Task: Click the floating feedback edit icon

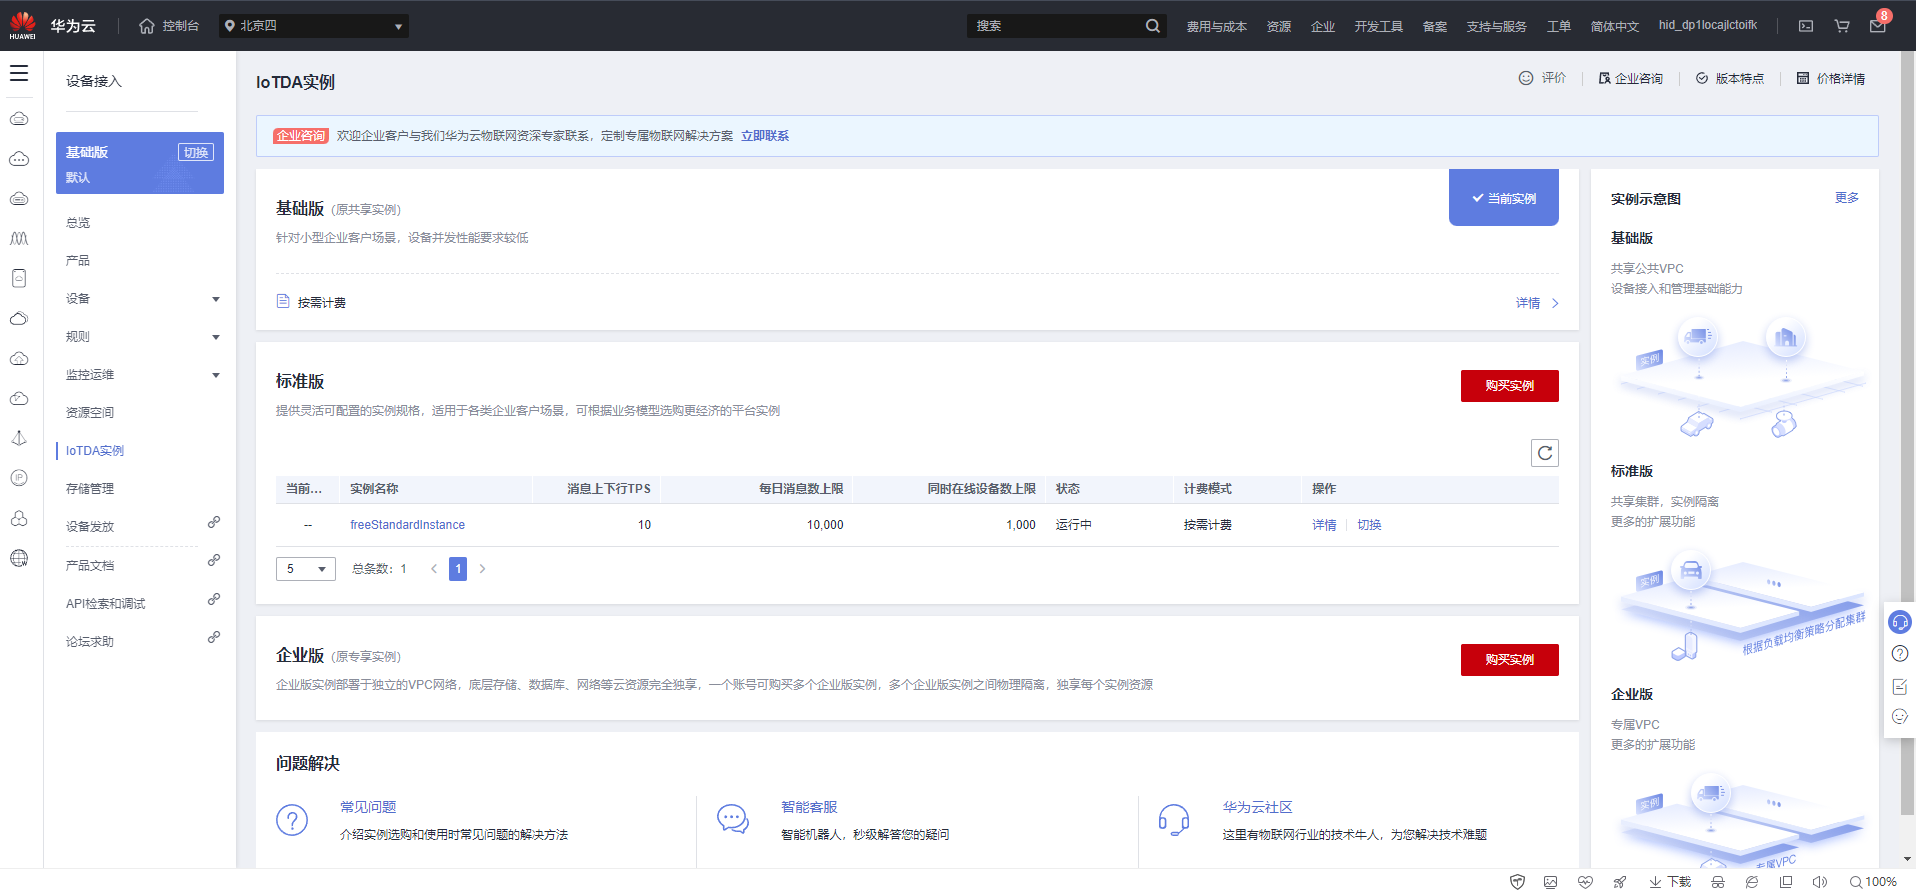Action: 1900,686
